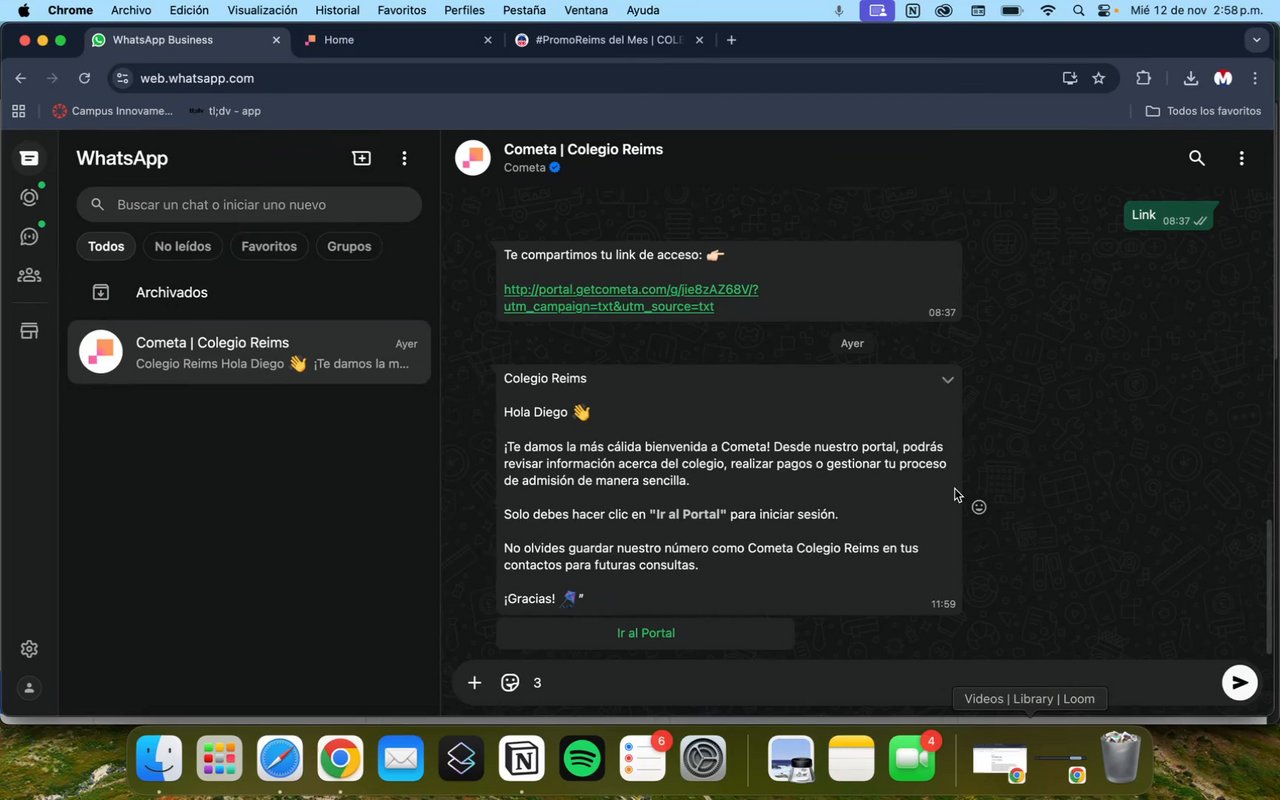Open the Communities icon in WhatsApp sidebar

[29, 275]
